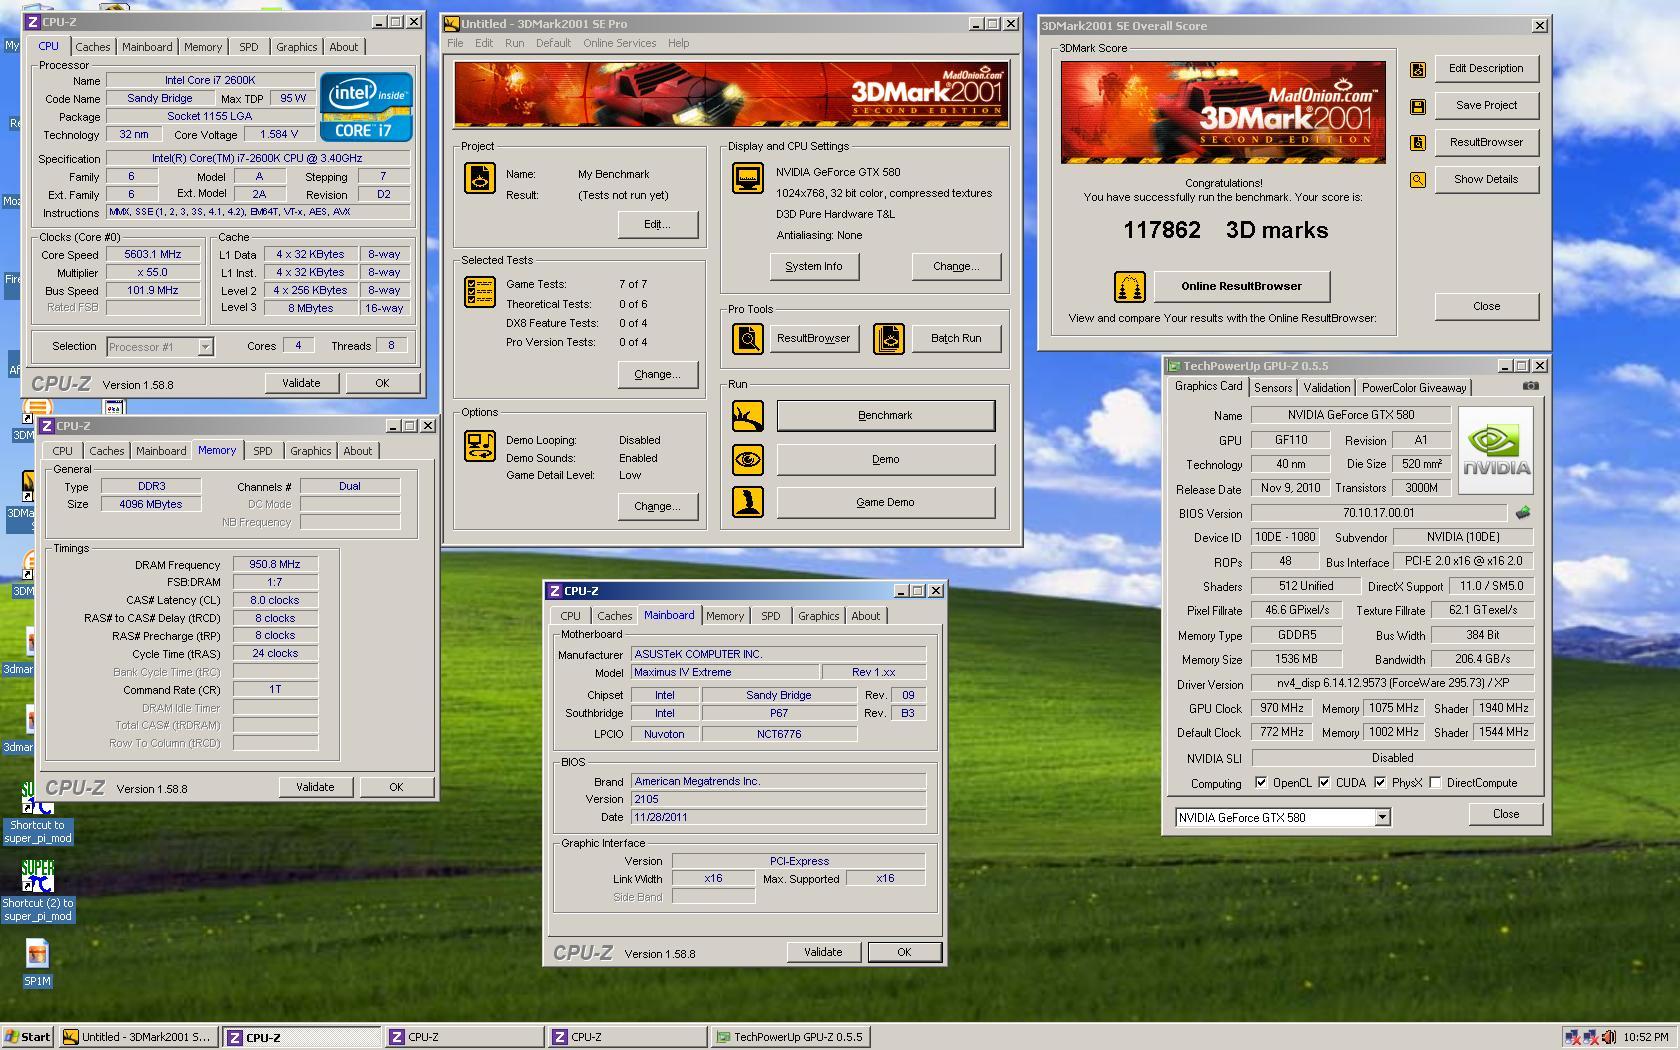Click Save Project button
Image resolution: width=1680 pixels, height=1050 pixels.
[1486, 106]
